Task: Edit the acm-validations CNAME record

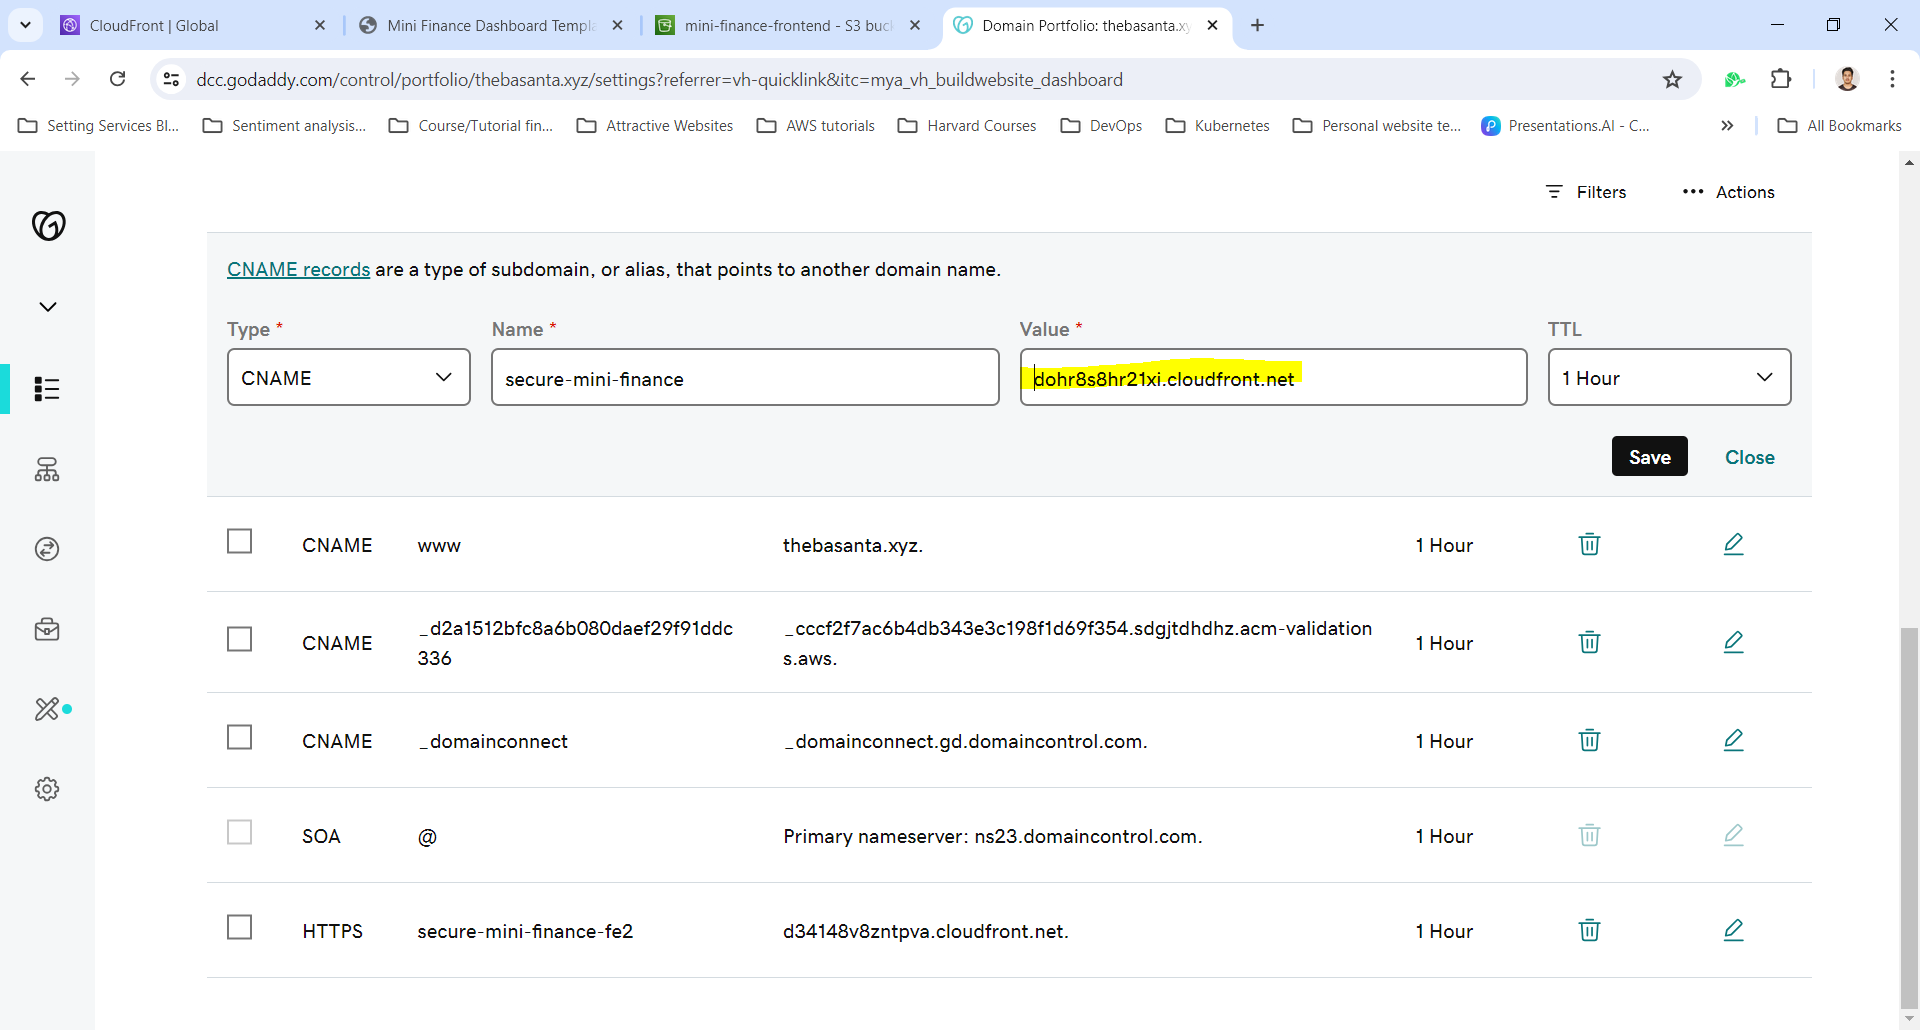Action: point(1733,642)
